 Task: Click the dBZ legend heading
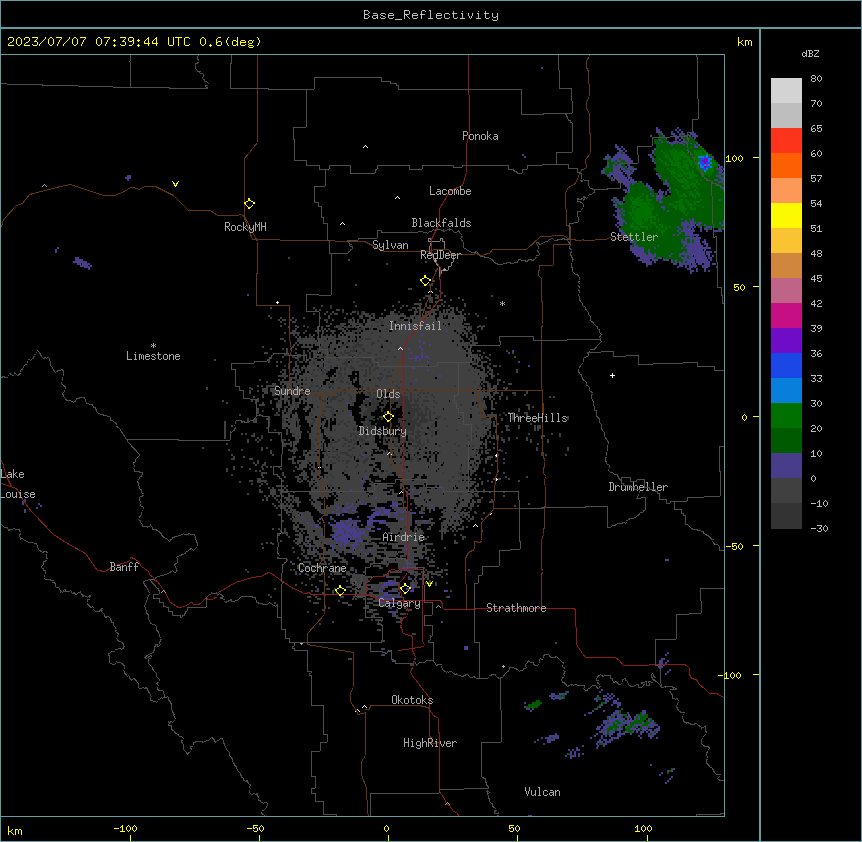click(x=810, y=53)
